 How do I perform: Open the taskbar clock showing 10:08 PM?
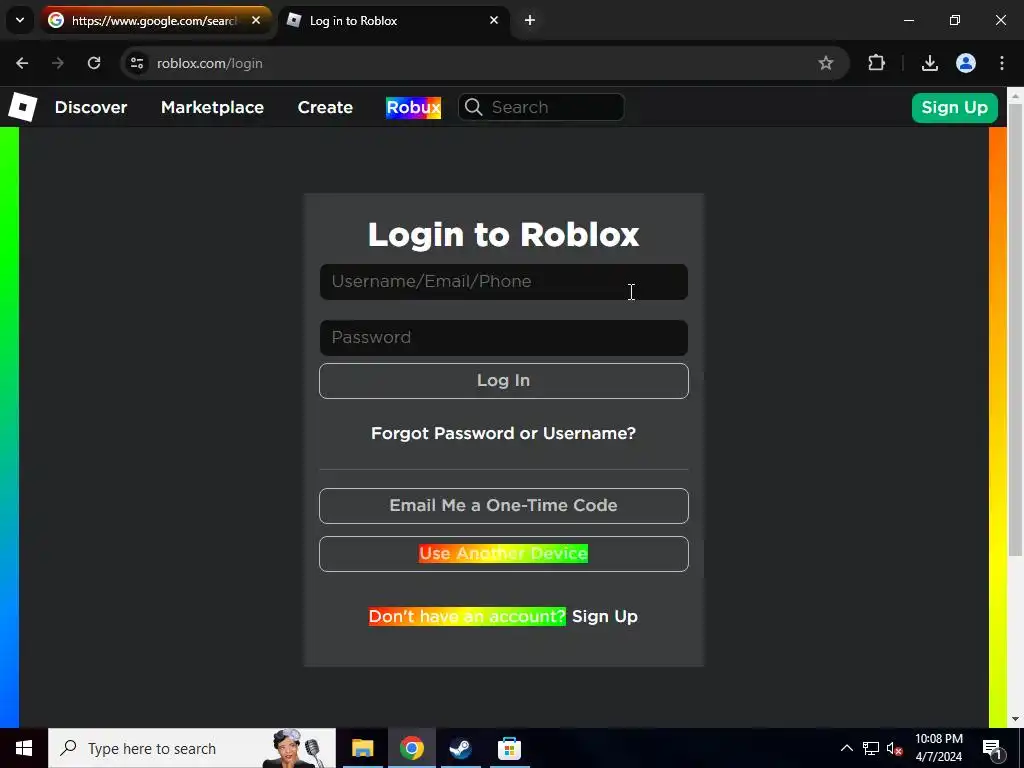point(938,748)
